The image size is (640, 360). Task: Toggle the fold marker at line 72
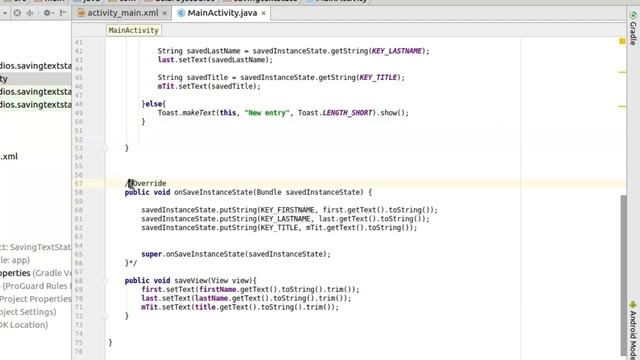pyautogui.click(x=105, y=316)
